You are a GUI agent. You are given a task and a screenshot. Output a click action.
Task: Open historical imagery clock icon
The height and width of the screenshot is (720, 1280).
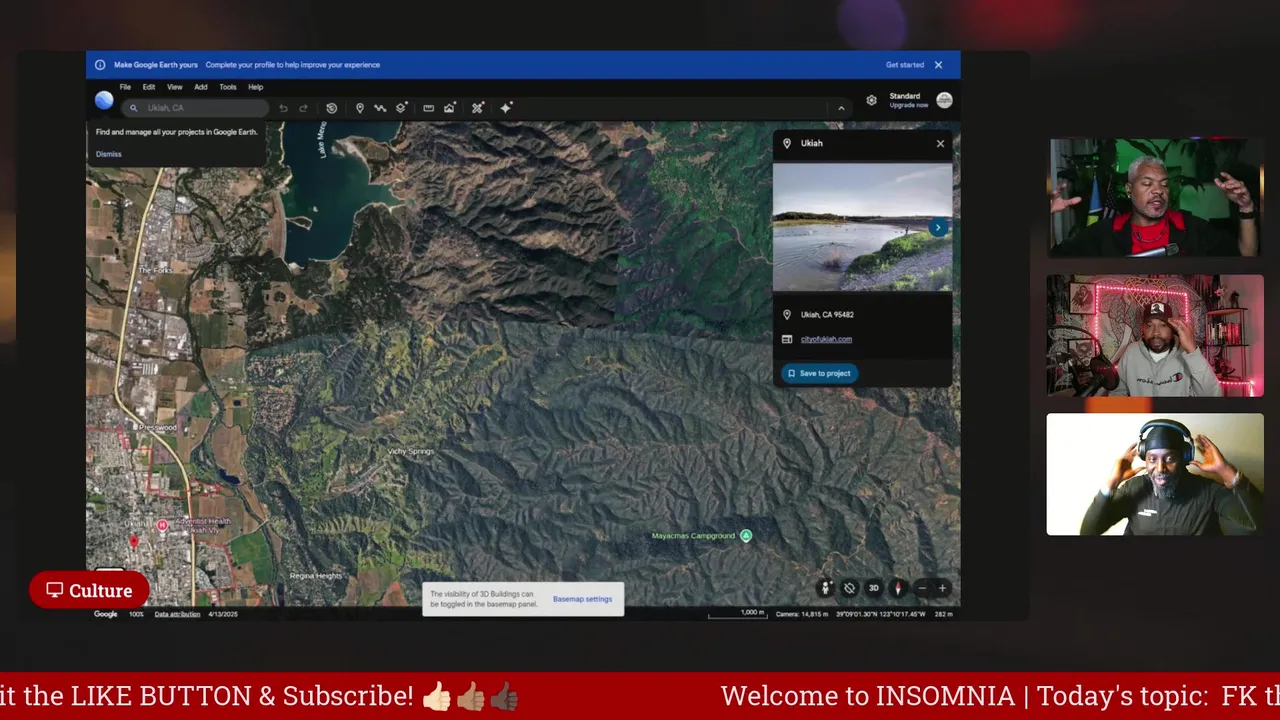click(331, 108)
